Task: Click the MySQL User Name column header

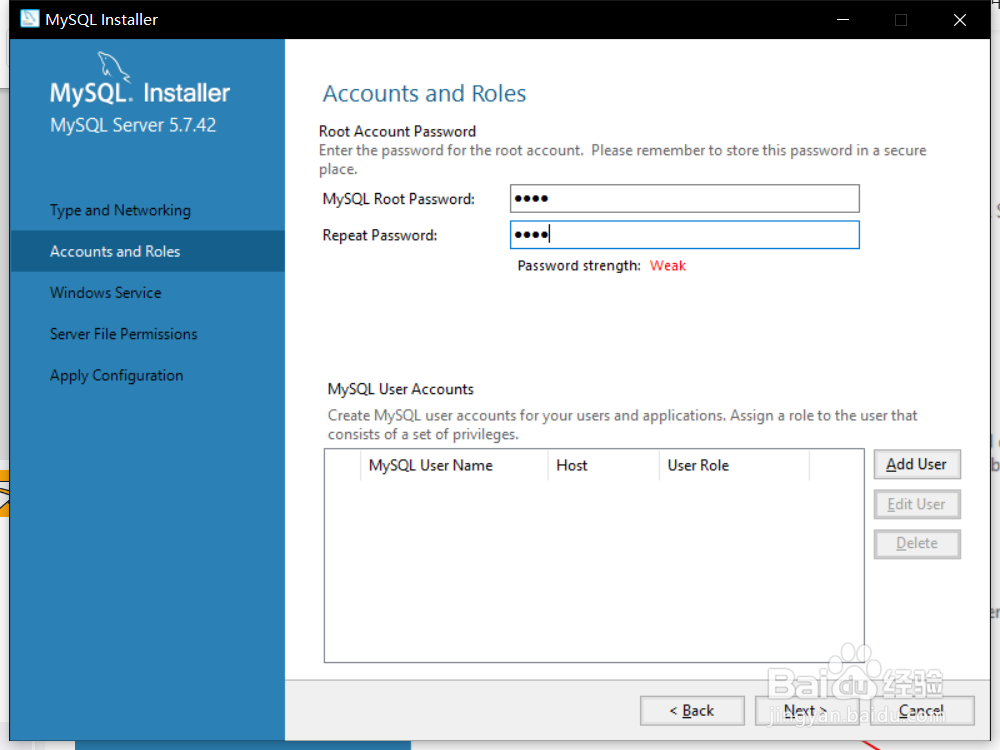Action: (x=454, y=466)
